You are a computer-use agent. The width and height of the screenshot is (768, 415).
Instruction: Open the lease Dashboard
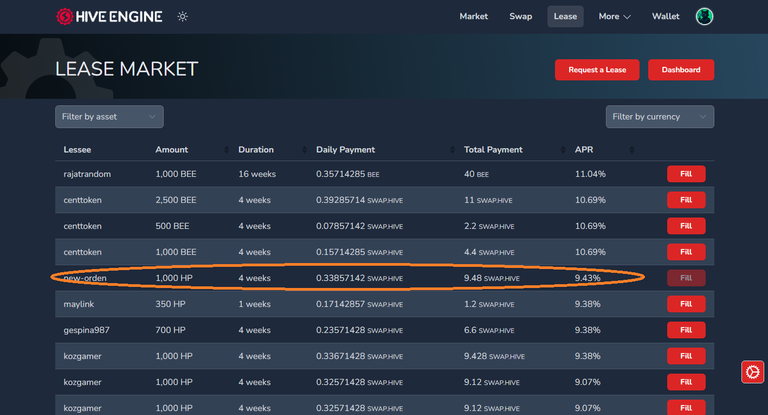[681, 70]
